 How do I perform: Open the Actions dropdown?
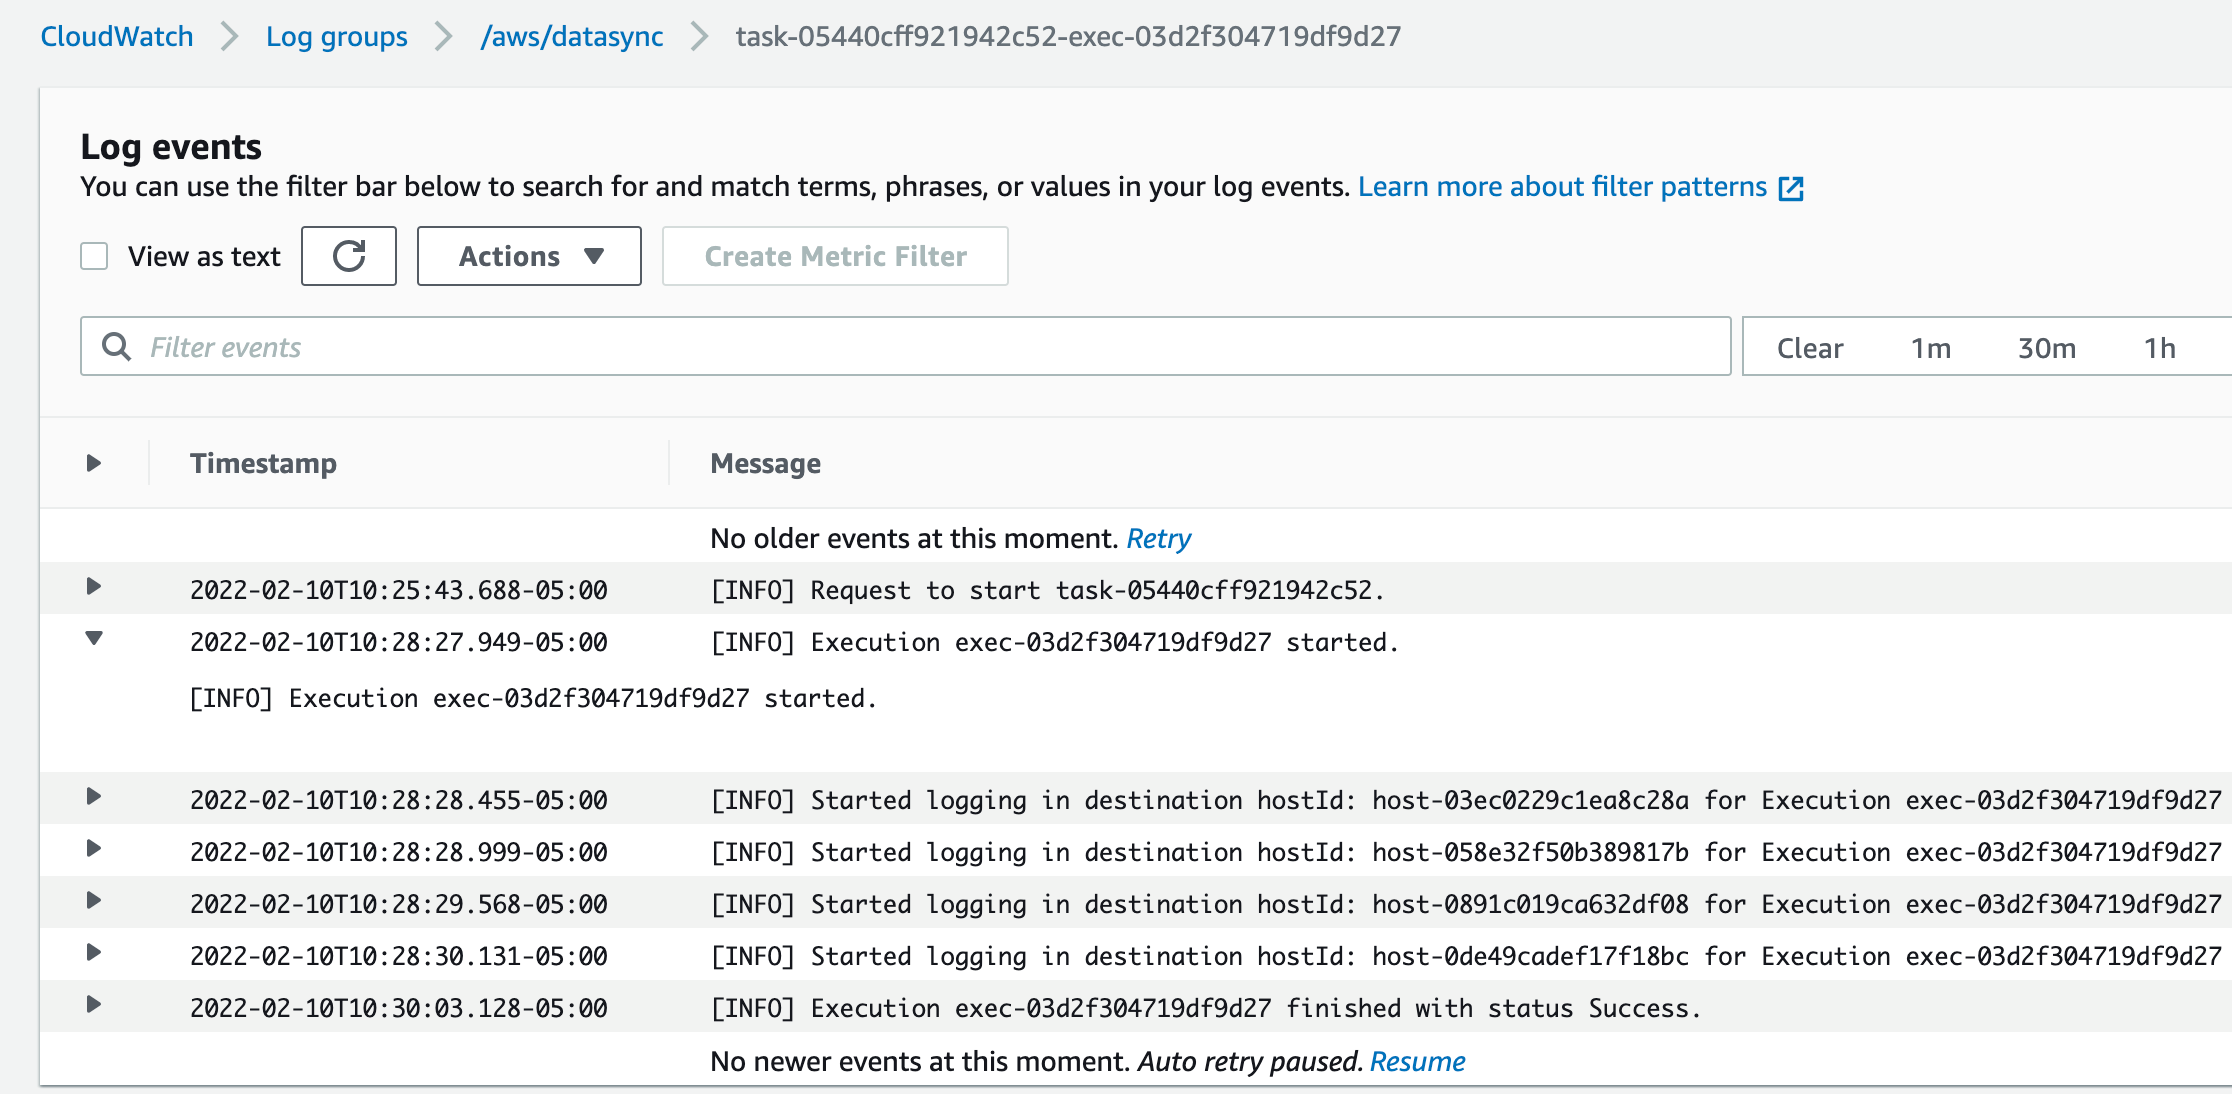[x=529, y=256]
